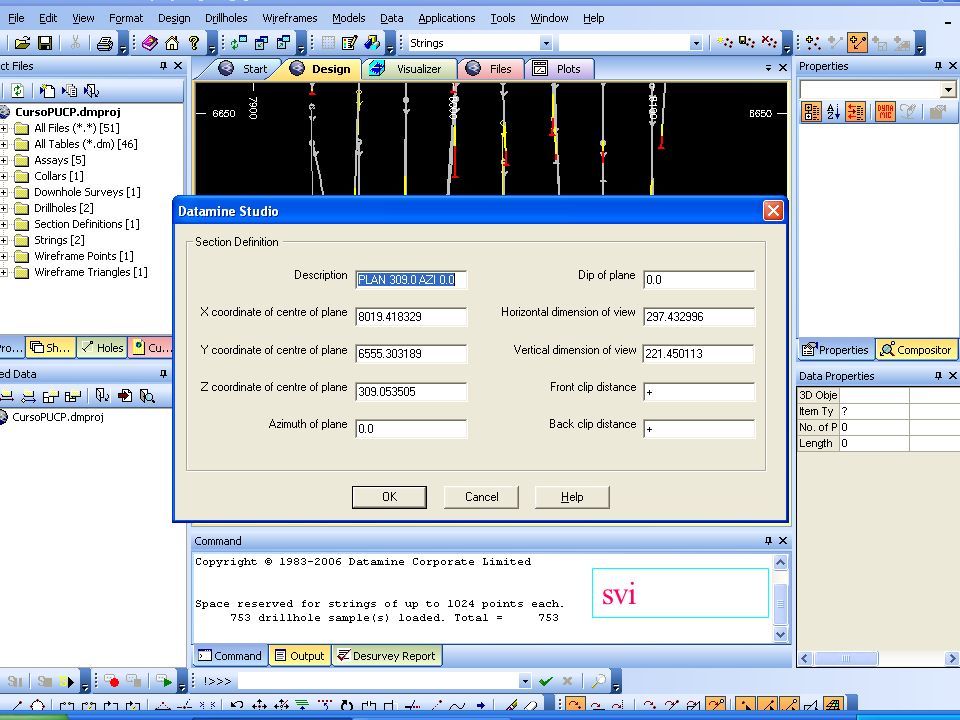Click the grid display toolbar icon

point(328,43)
